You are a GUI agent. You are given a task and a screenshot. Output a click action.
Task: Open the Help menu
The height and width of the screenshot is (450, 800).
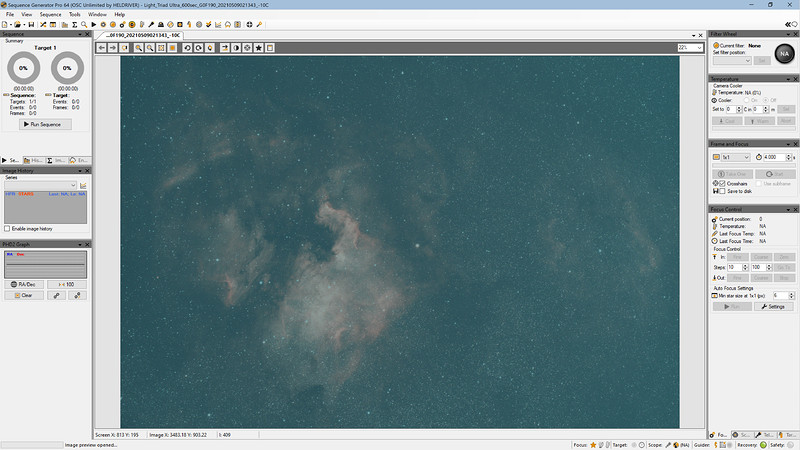[x=119, y=14]
